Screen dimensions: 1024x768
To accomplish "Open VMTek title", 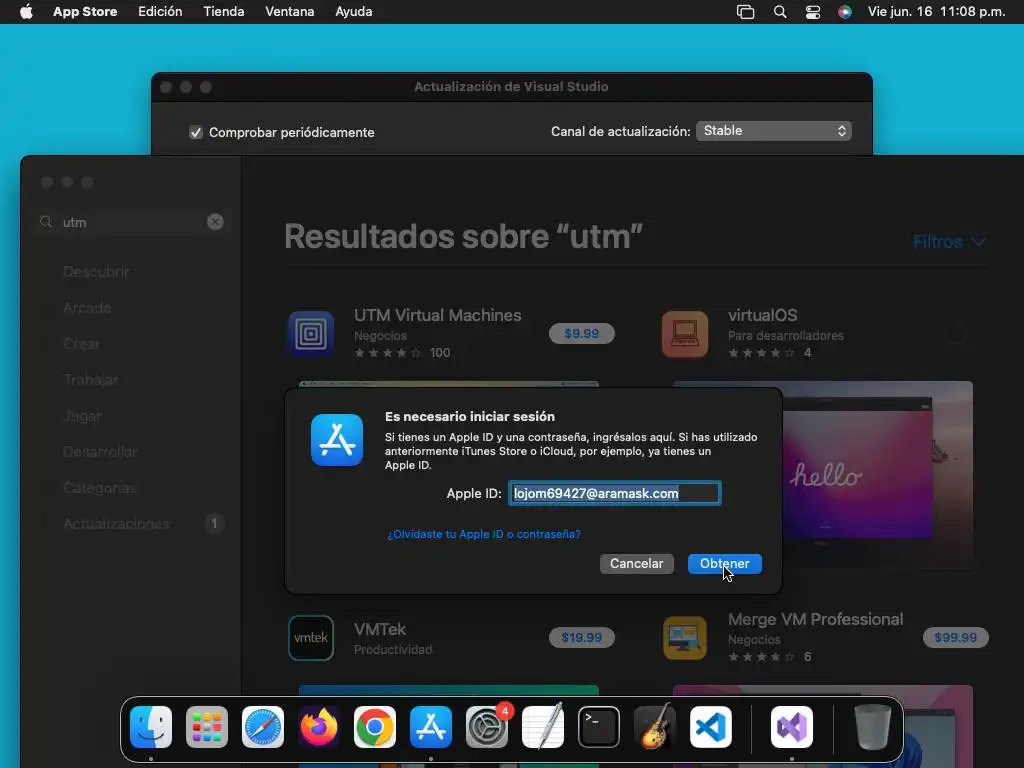I will [x=380, y=630].
